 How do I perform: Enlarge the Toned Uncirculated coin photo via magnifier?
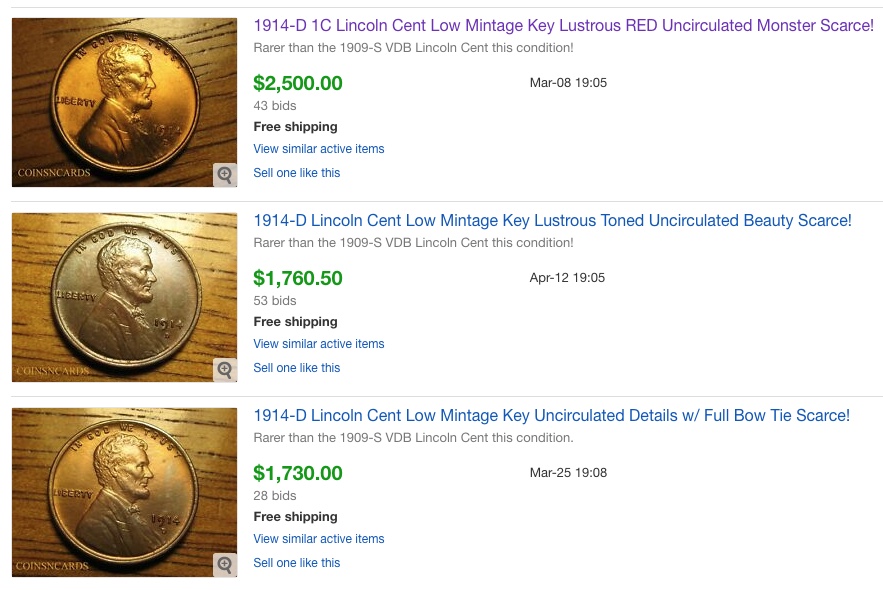225,370
